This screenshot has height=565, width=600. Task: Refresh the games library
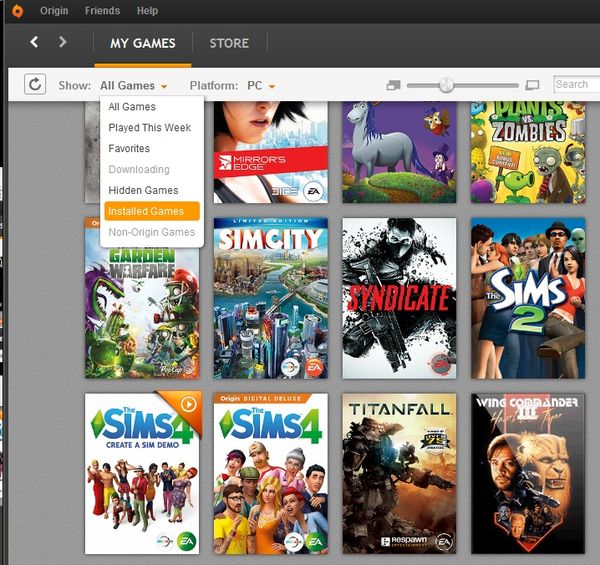pyautogui.click(x=35, y=84)
